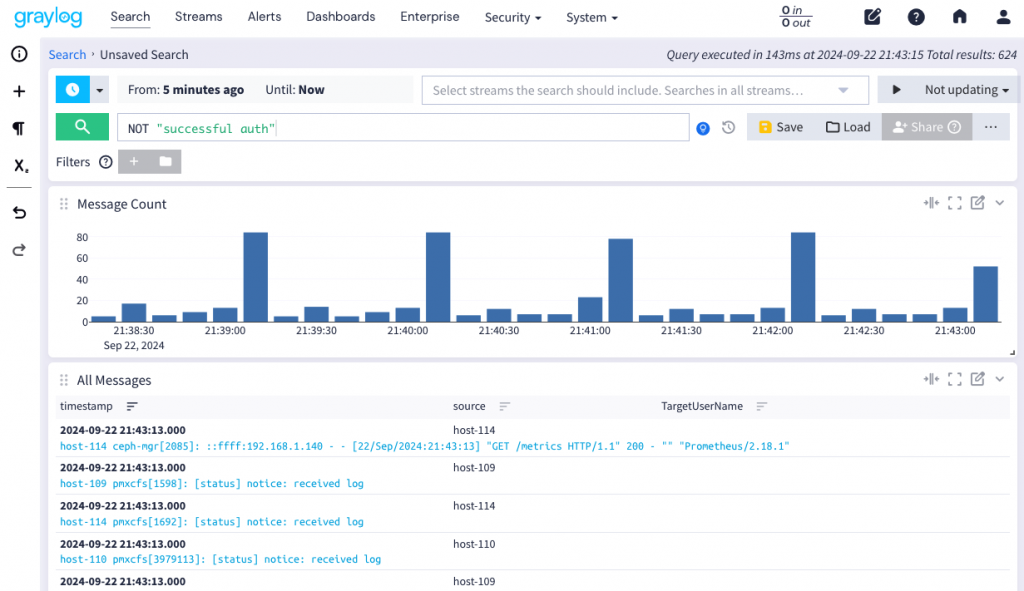Image resolution: width=1024 pixels, height=591 pixels.
Task: Click the undo arrow in left sidebar
Action: [19, 213]
